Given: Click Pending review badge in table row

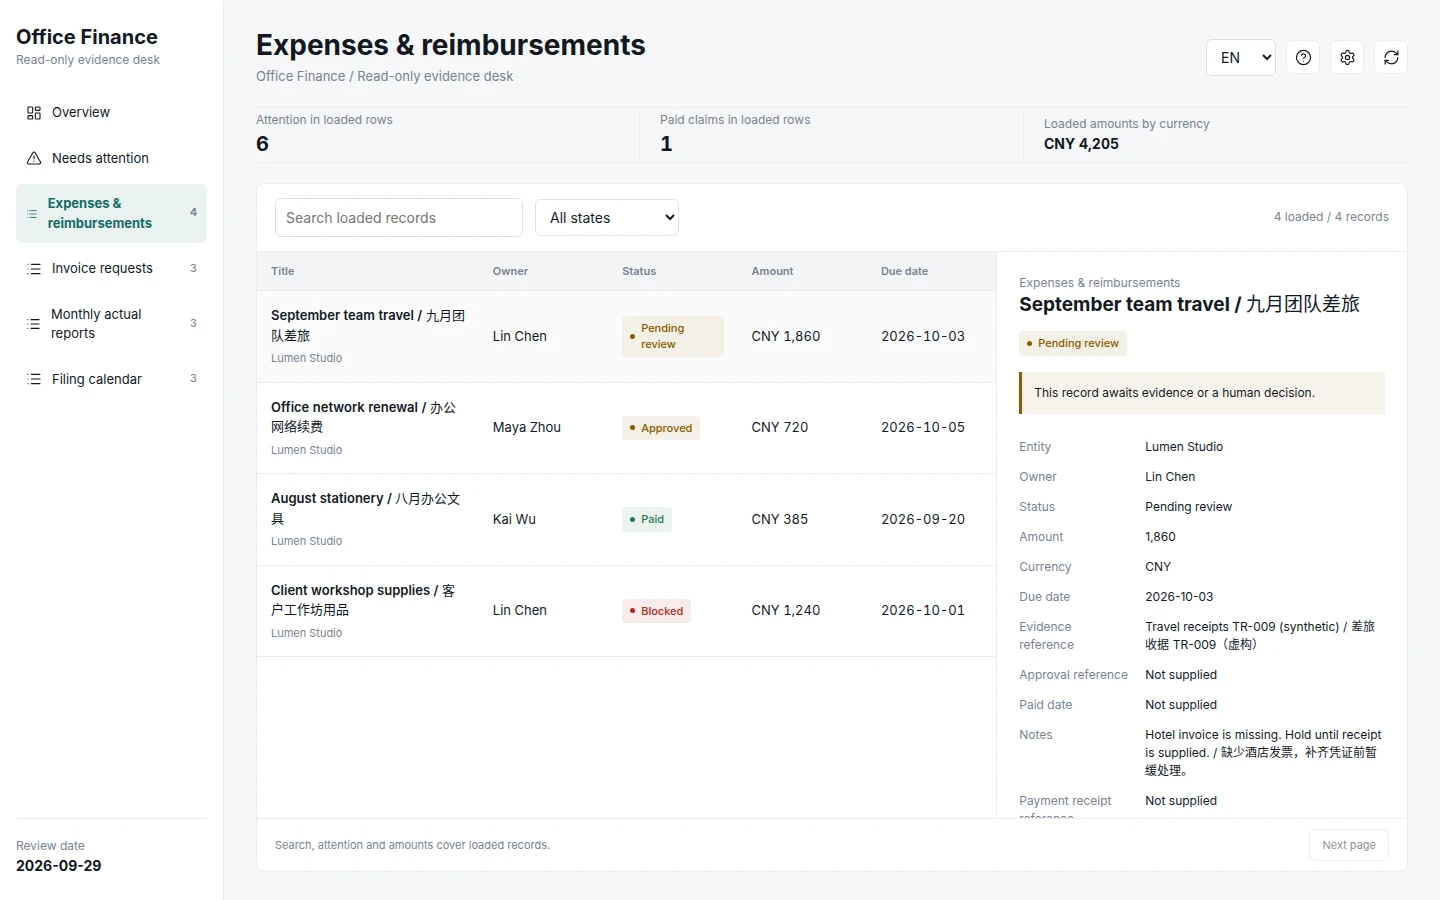Looking at the screenshot, I should click(673, 336).
